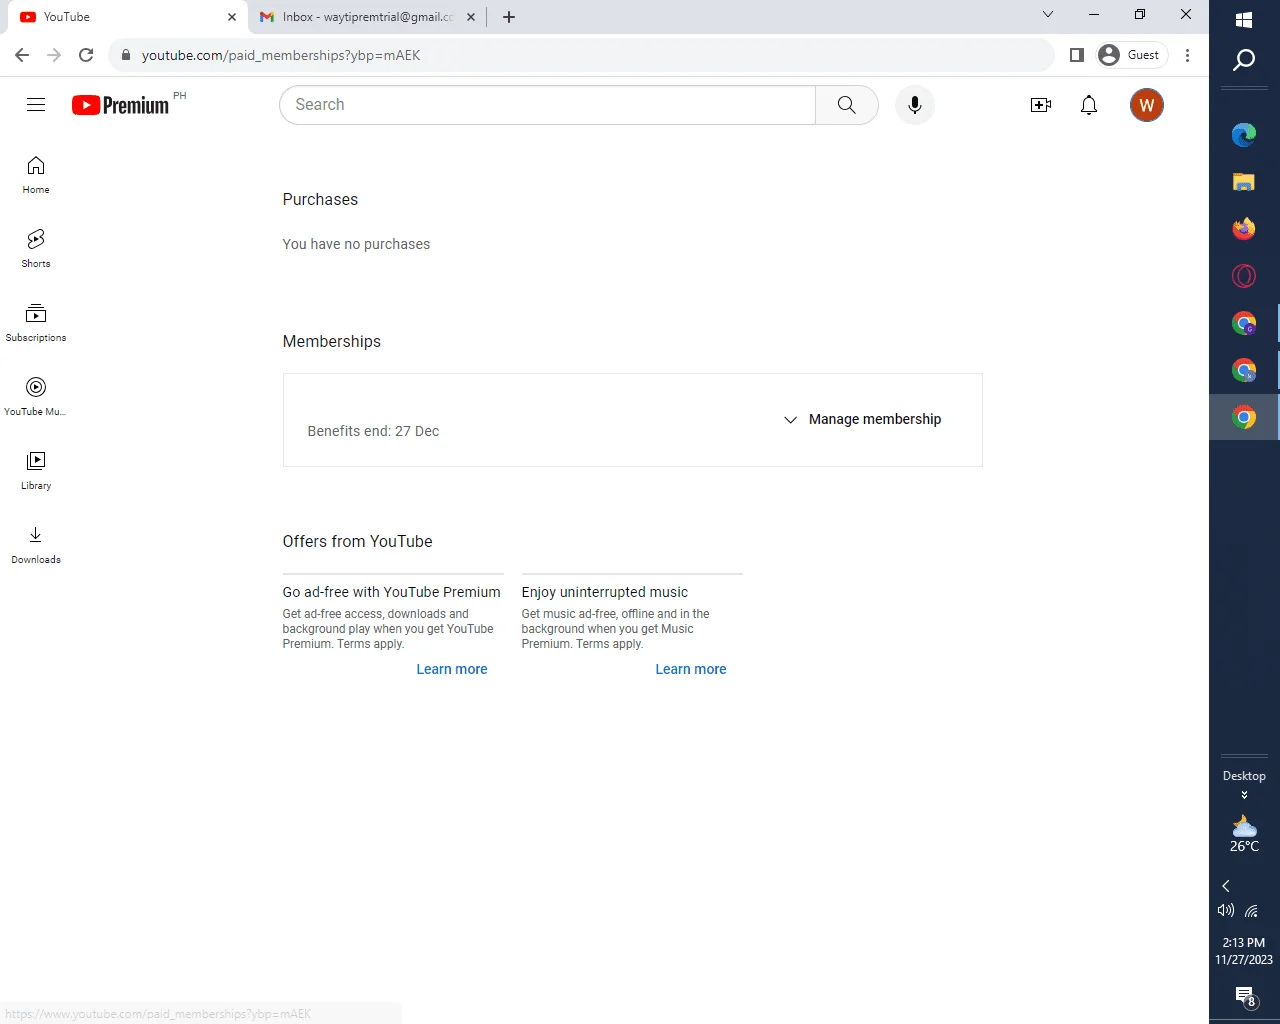The width and height of the screenshot is (1280, 1024).
Task: Open YouTube Music in the sidebar
Action: pos(36,397)
